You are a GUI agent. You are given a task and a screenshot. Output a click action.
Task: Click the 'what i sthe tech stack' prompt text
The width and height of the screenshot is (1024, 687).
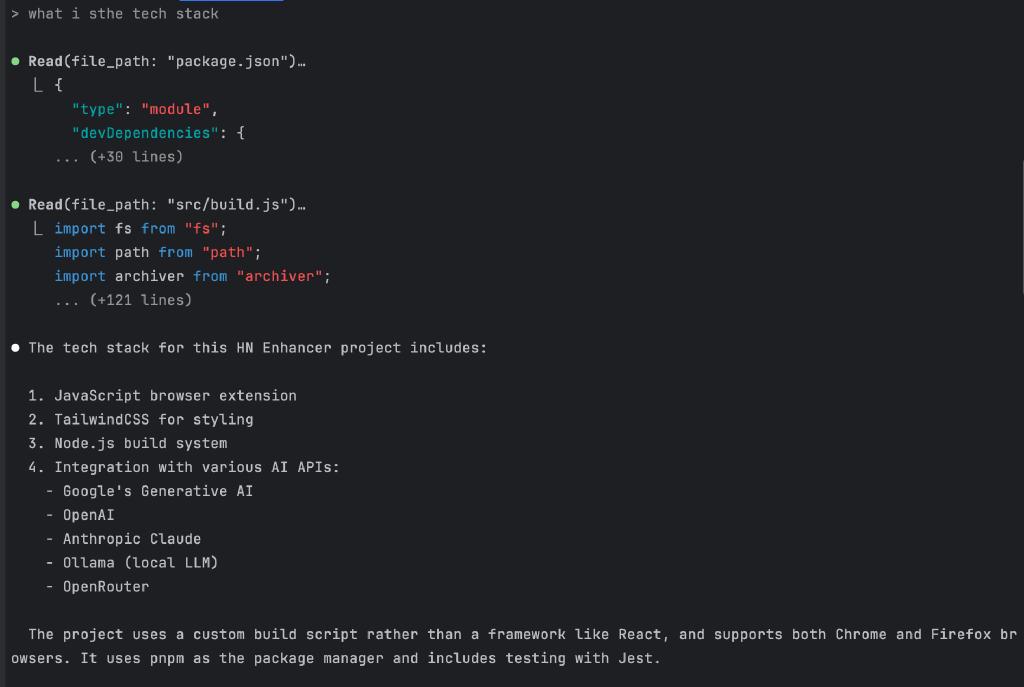123,14
